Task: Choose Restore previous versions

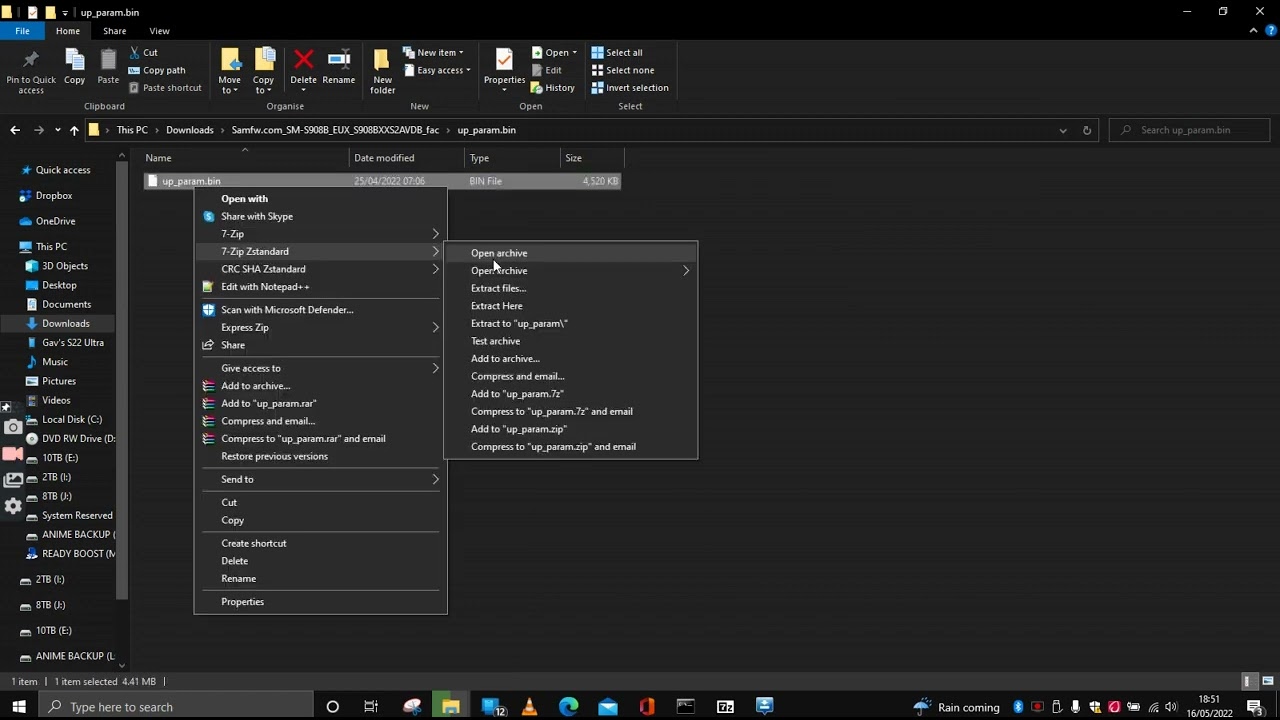Action: click(x=320, y=456)
